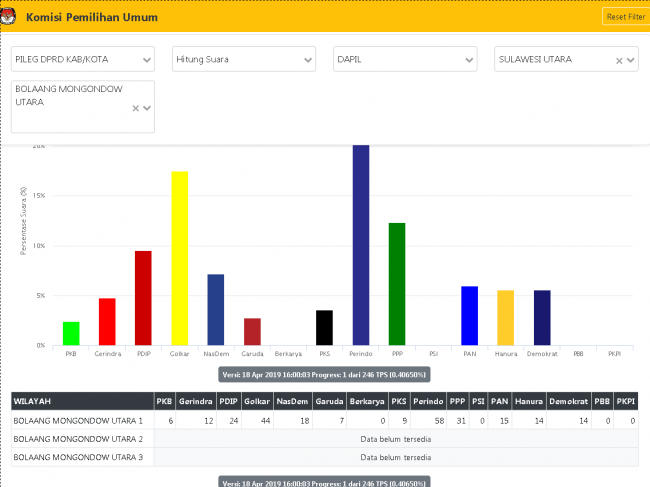The height and width of the screenshot is (487, 650).
Task: Click the tall Perindo bar
Action: tap(360, 245)
